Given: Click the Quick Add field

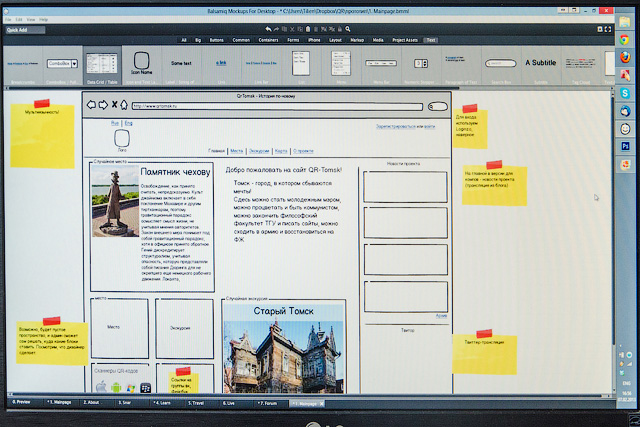Looking at the screenshot, I should tap(25, 30).
